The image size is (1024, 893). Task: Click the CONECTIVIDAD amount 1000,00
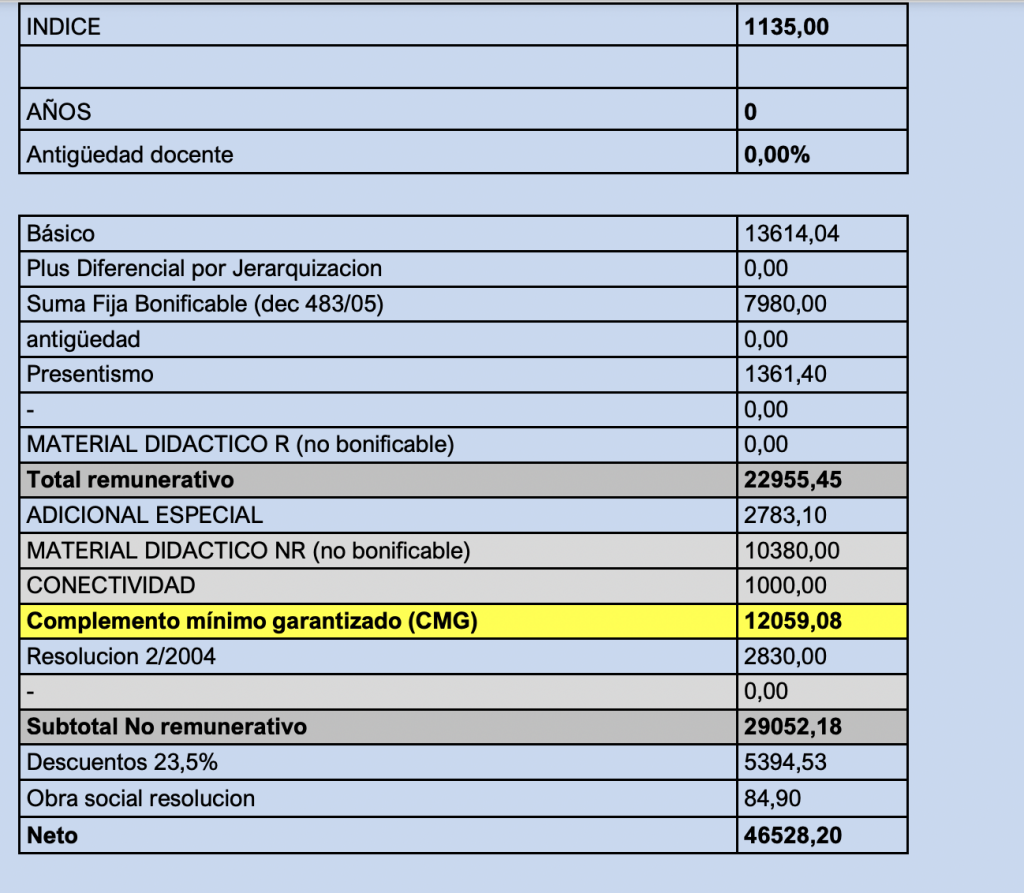click(785, 585)
